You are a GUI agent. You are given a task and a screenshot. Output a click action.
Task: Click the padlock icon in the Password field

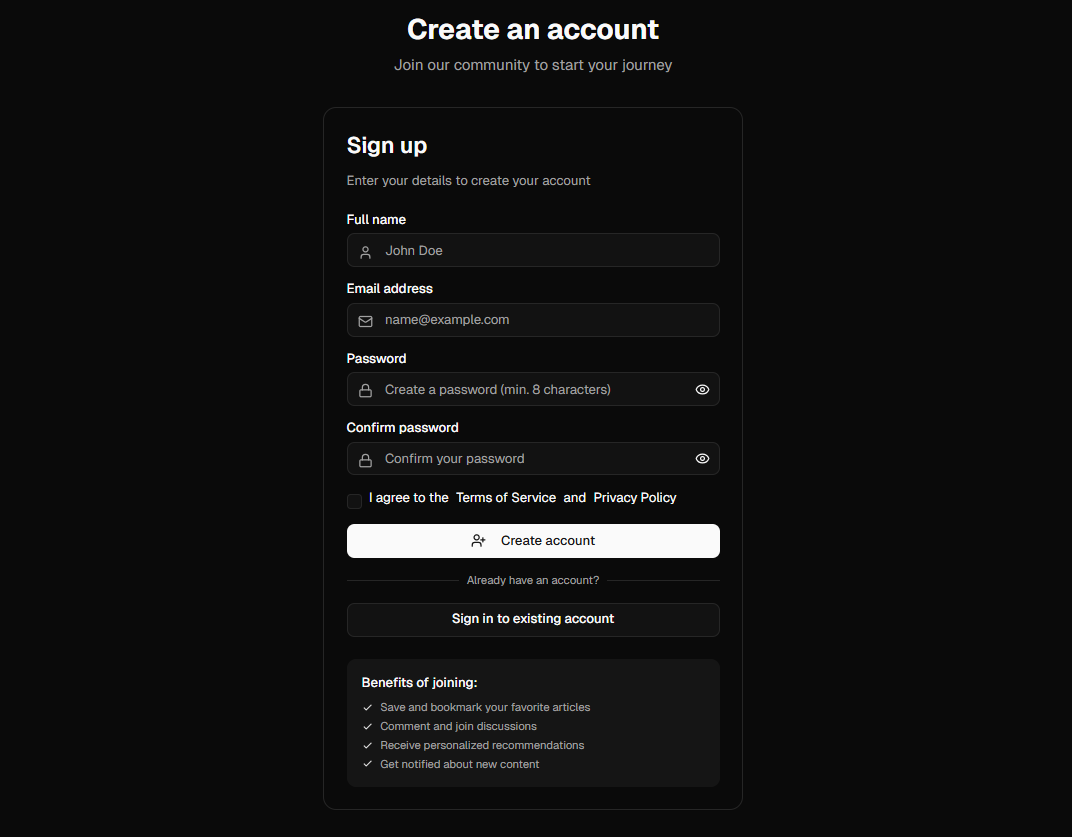(366, 389)
